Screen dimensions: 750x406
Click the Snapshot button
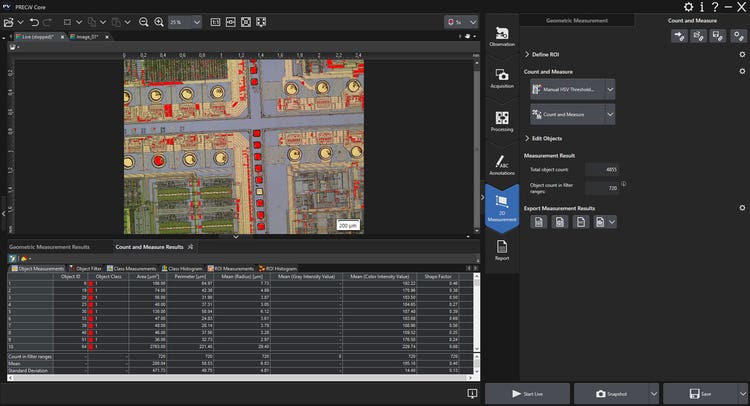click(x=611, y=394)
